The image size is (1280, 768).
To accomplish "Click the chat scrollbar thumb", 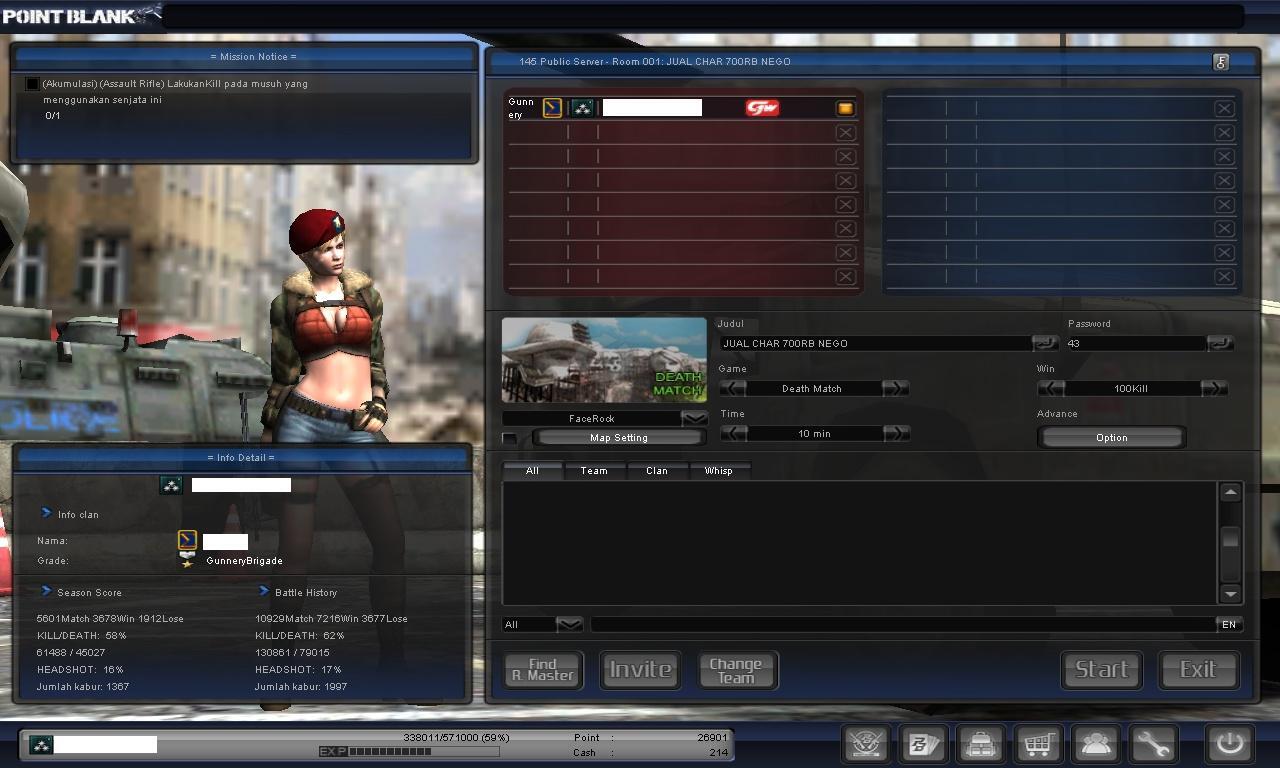I will point(1230,537).
